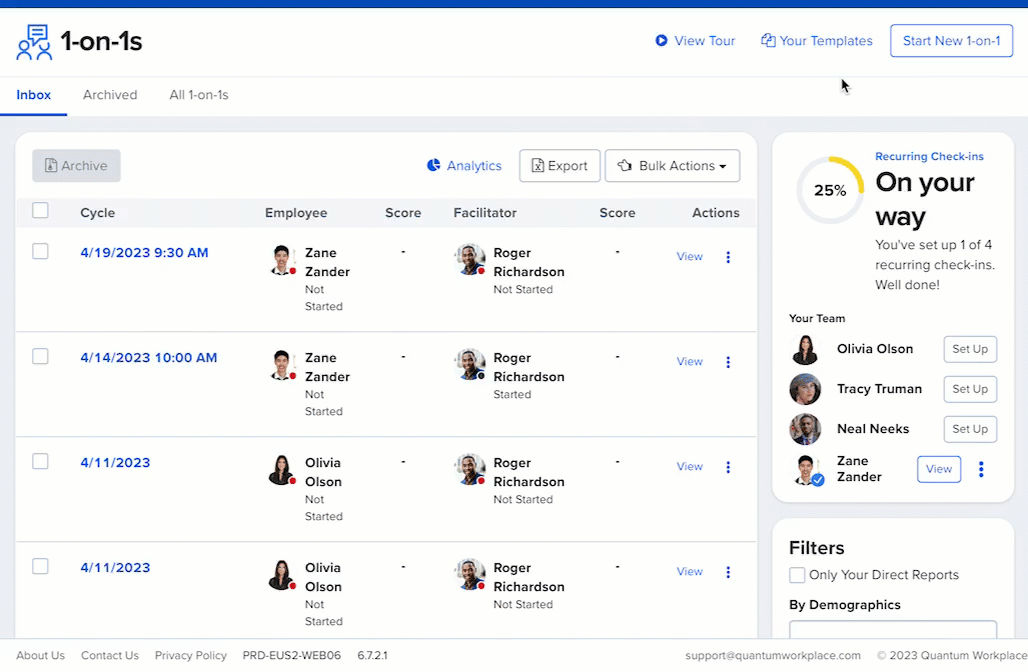This screenshot has height=672, width=1028.
Task: Click the Analytics pie chart icon
Action: coord(434,166)
